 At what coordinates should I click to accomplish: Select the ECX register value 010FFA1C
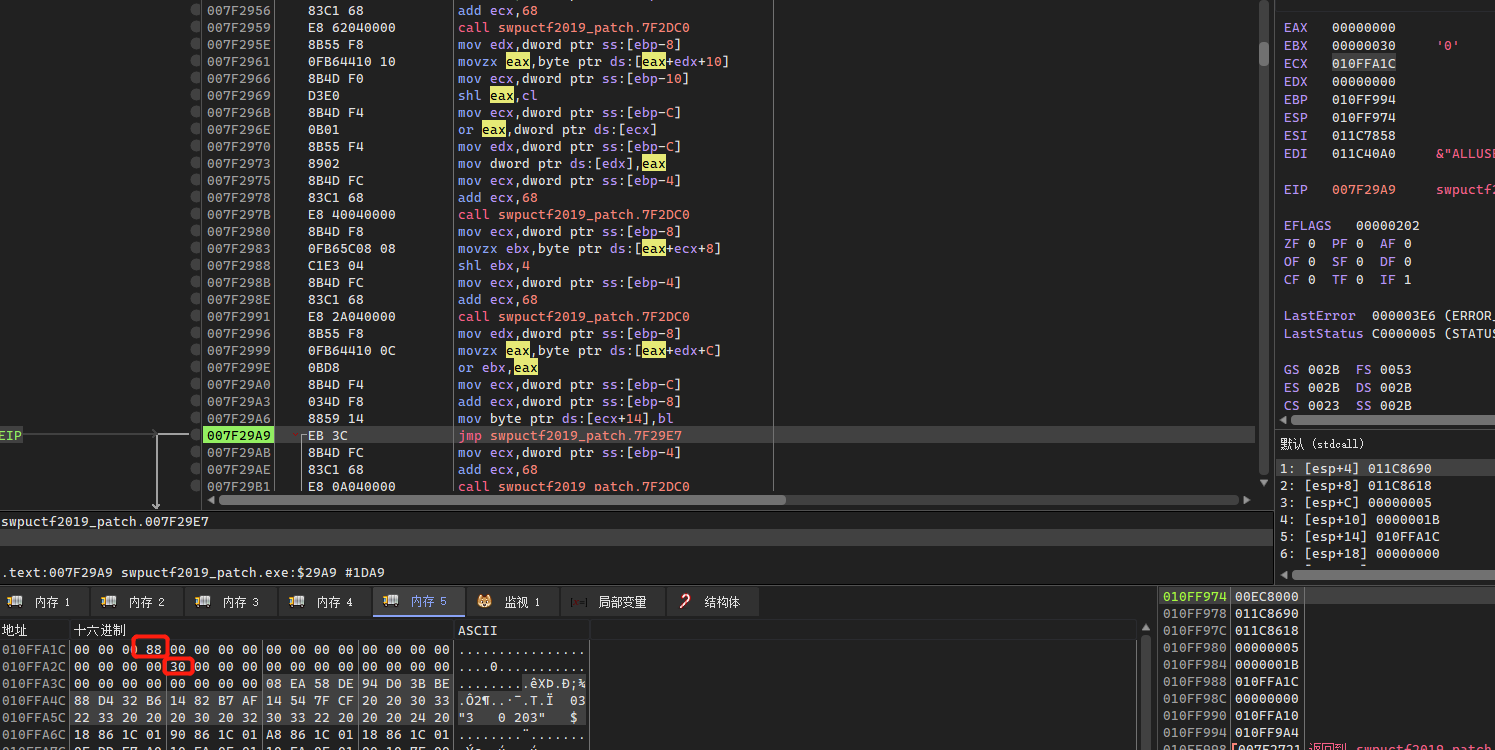point(1364,64)
